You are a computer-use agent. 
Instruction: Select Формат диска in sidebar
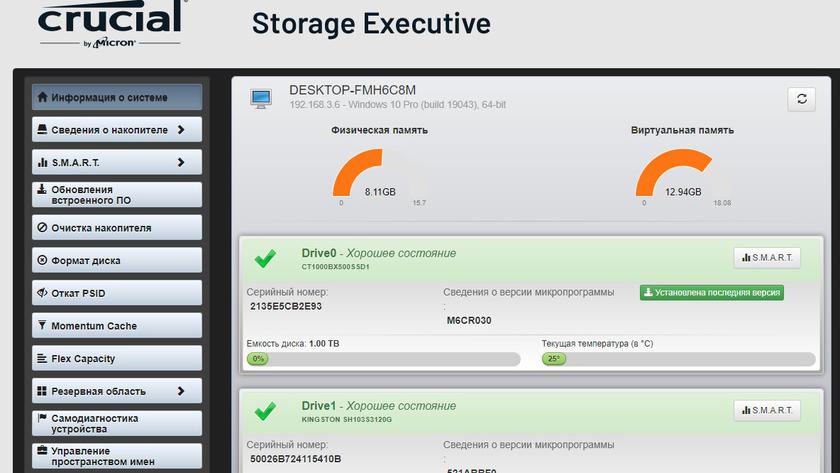click(x=117, y=261)
